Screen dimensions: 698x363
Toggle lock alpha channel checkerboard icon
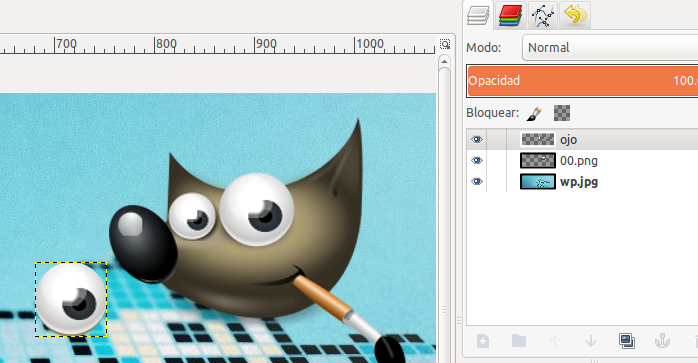562,113
